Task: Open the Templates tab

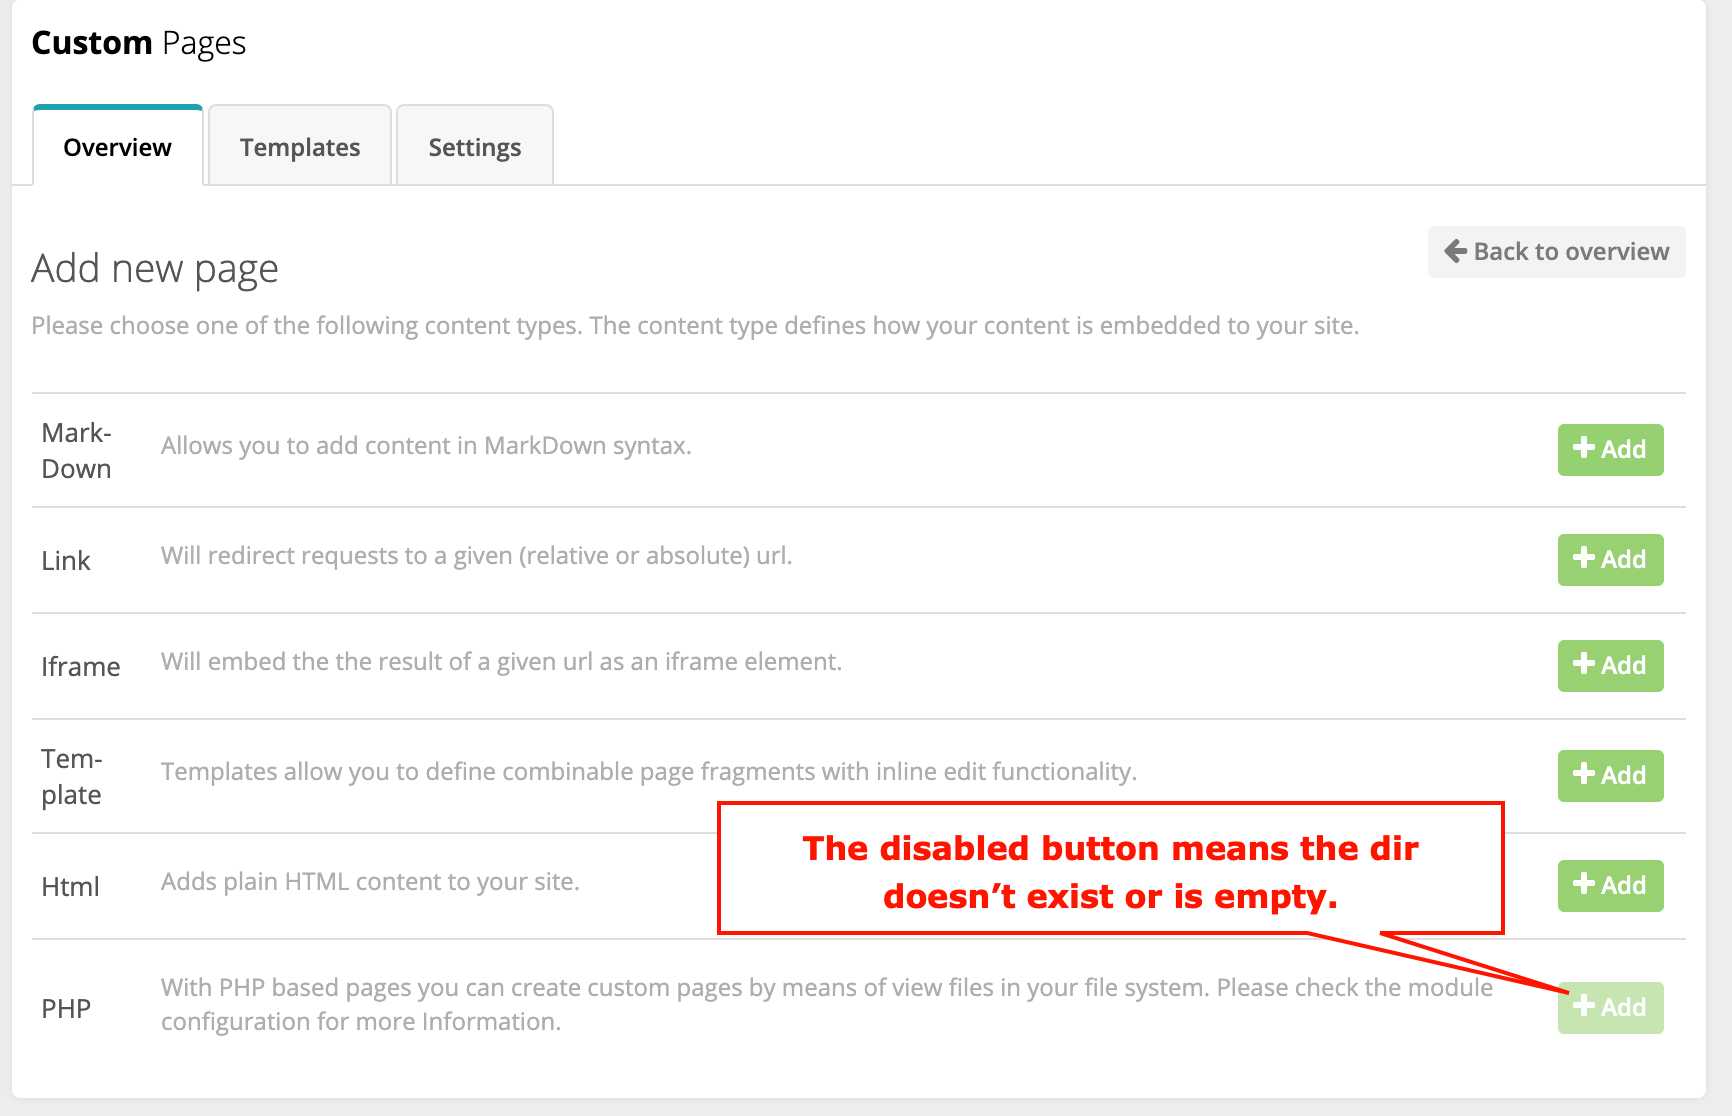Action: [x=300, y=146]
